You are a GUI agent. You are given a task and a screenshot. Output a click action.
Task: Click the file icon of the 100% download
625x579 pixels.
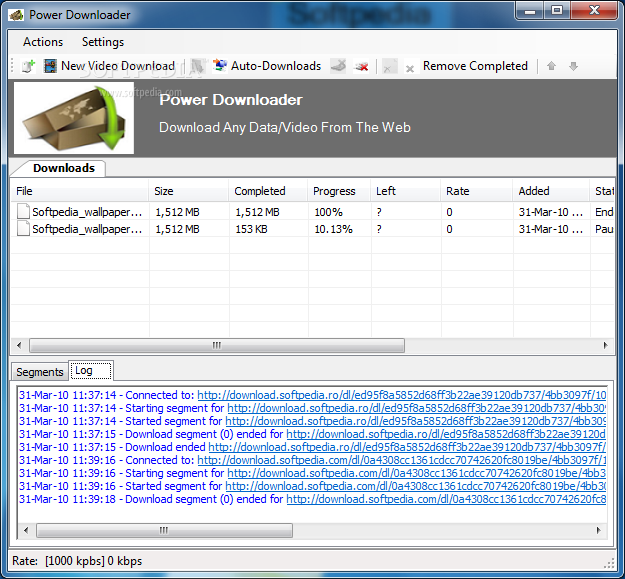click(23, 212)
